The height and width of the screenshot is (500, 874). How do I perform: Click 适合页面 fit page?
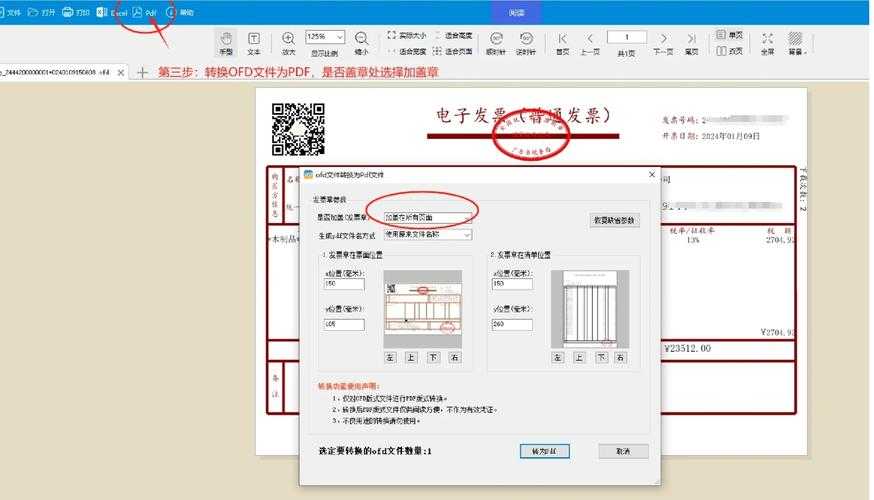[x=453, y=51]
